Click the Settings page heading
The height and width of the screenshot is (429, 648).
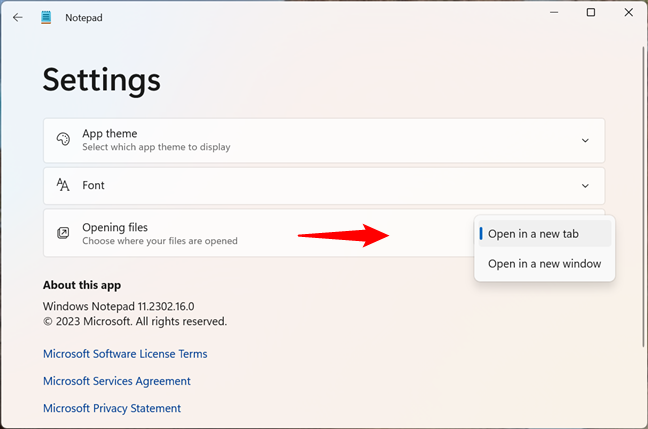(x=102, y=80)
